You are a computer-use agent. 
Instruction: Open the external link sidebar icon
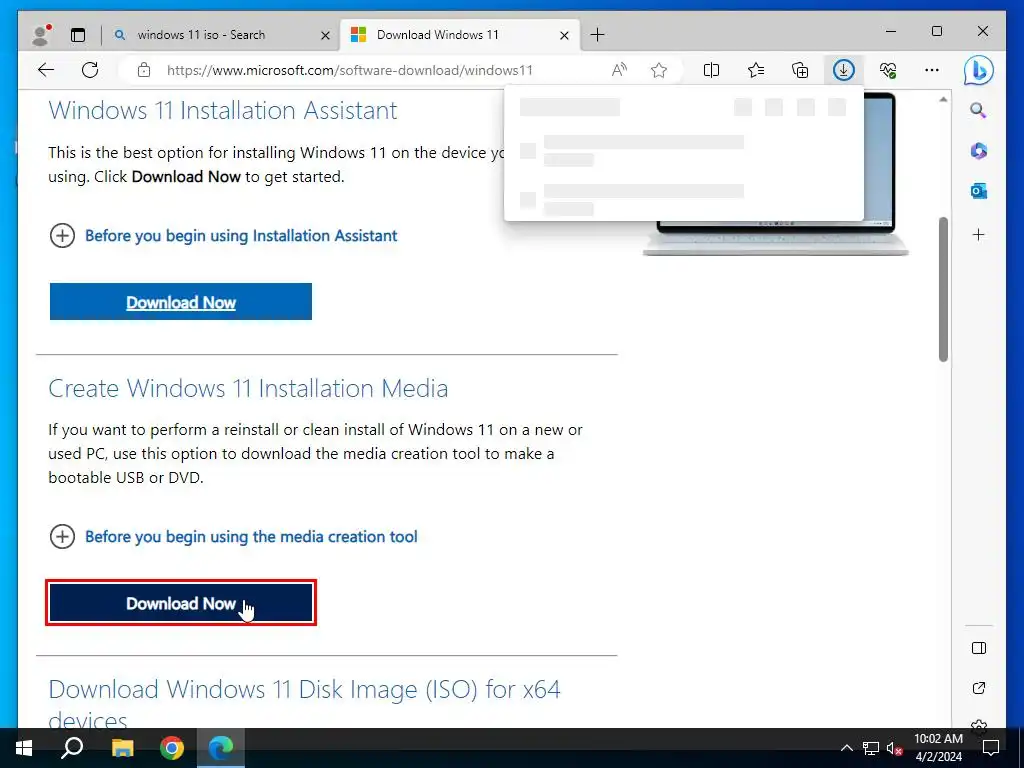(x=978, y=688)
